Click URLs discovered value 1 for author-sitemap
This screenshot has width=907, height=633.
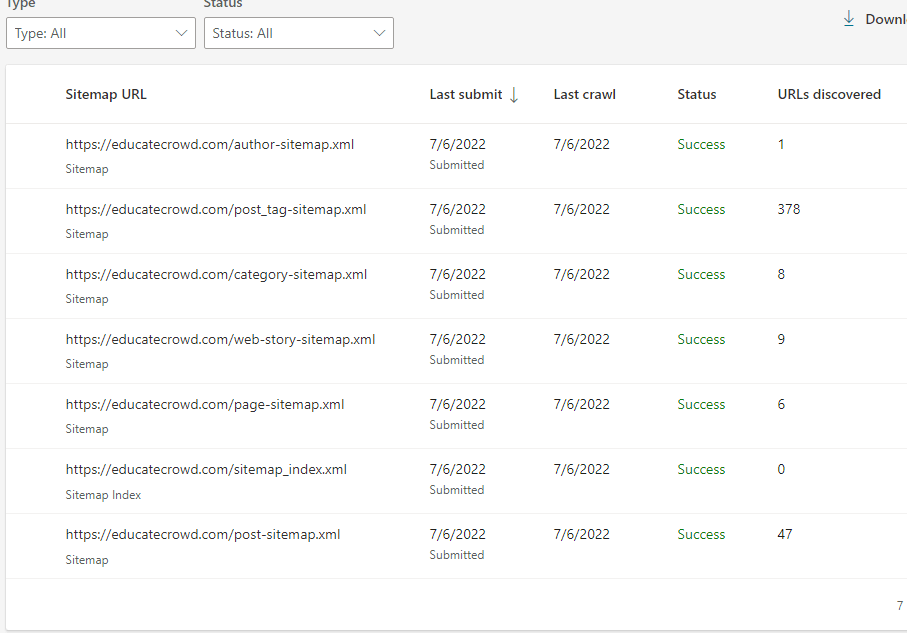pyautogui.click(x=781, y=144)
